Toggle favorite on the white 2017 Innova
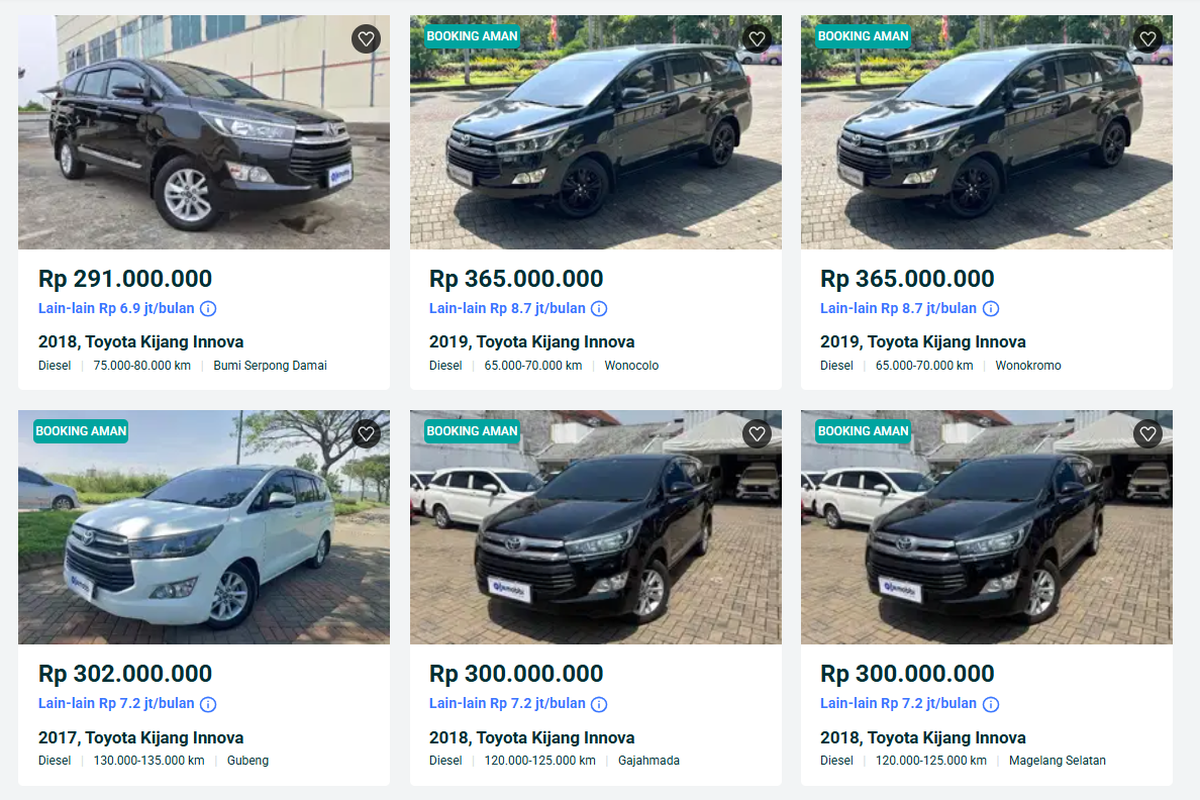The width and height of the screenshot is (1200, 800). [x=365, y=434]
